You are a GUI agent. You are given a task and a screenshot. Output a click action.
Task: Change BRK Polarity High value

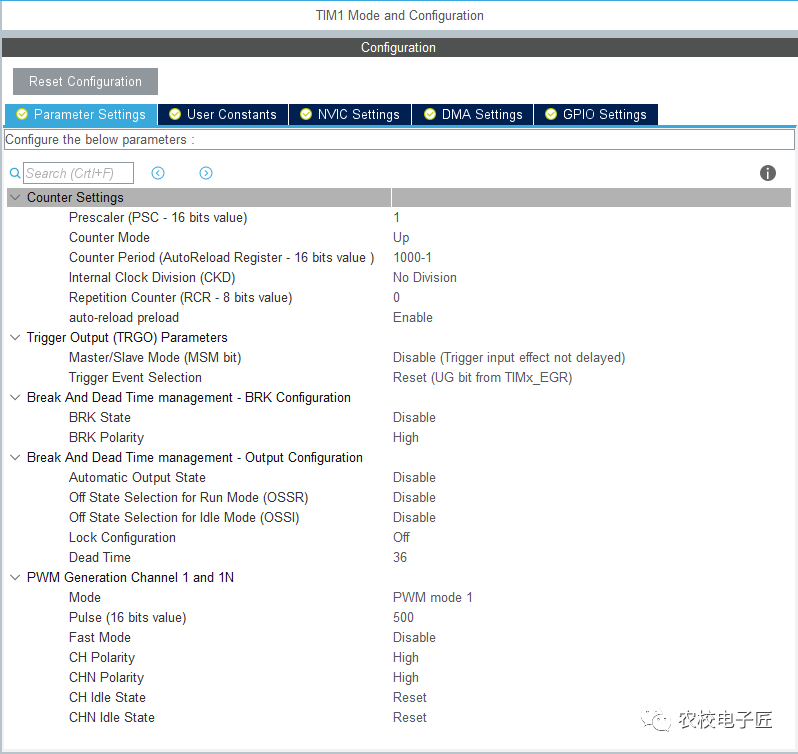[x=406, y=438]
